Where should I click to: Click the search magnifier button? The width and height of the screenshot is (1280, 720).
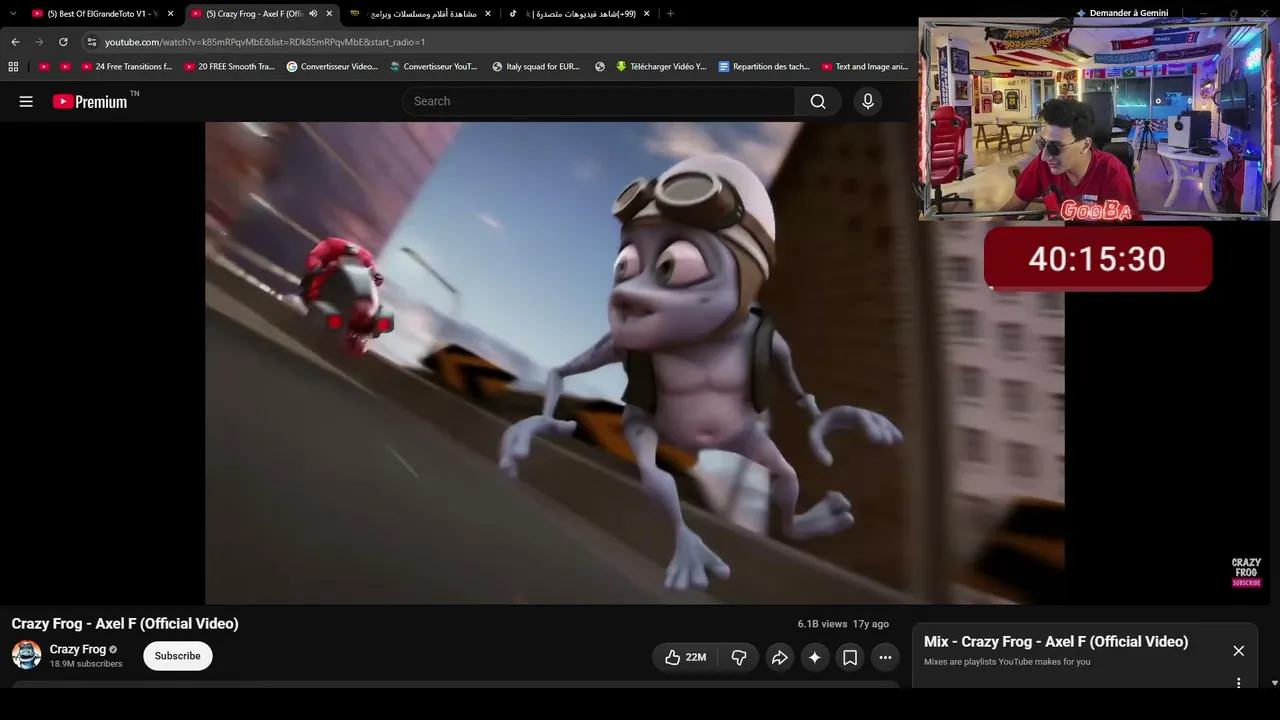point(818,101)
